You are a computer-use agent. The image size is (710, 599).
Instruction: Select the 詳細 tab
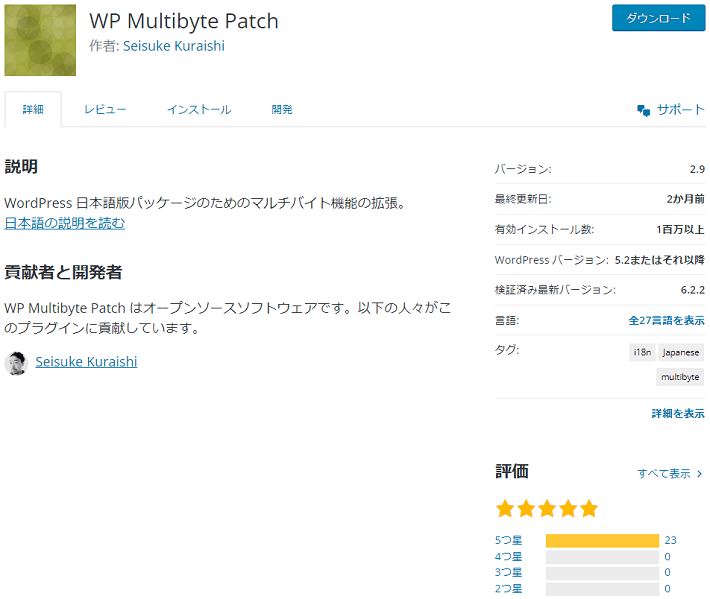click(x=33, y=110)
